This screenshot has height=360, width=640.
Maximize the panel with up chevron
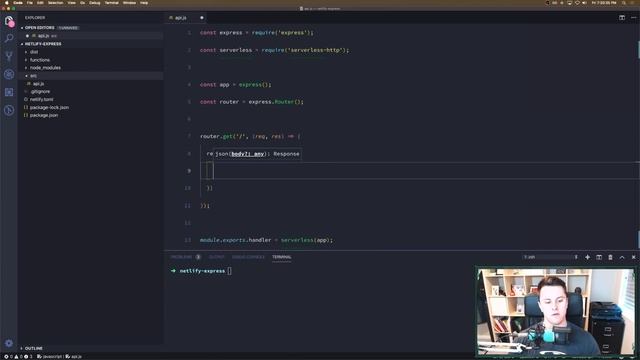[x=622, y=257]
